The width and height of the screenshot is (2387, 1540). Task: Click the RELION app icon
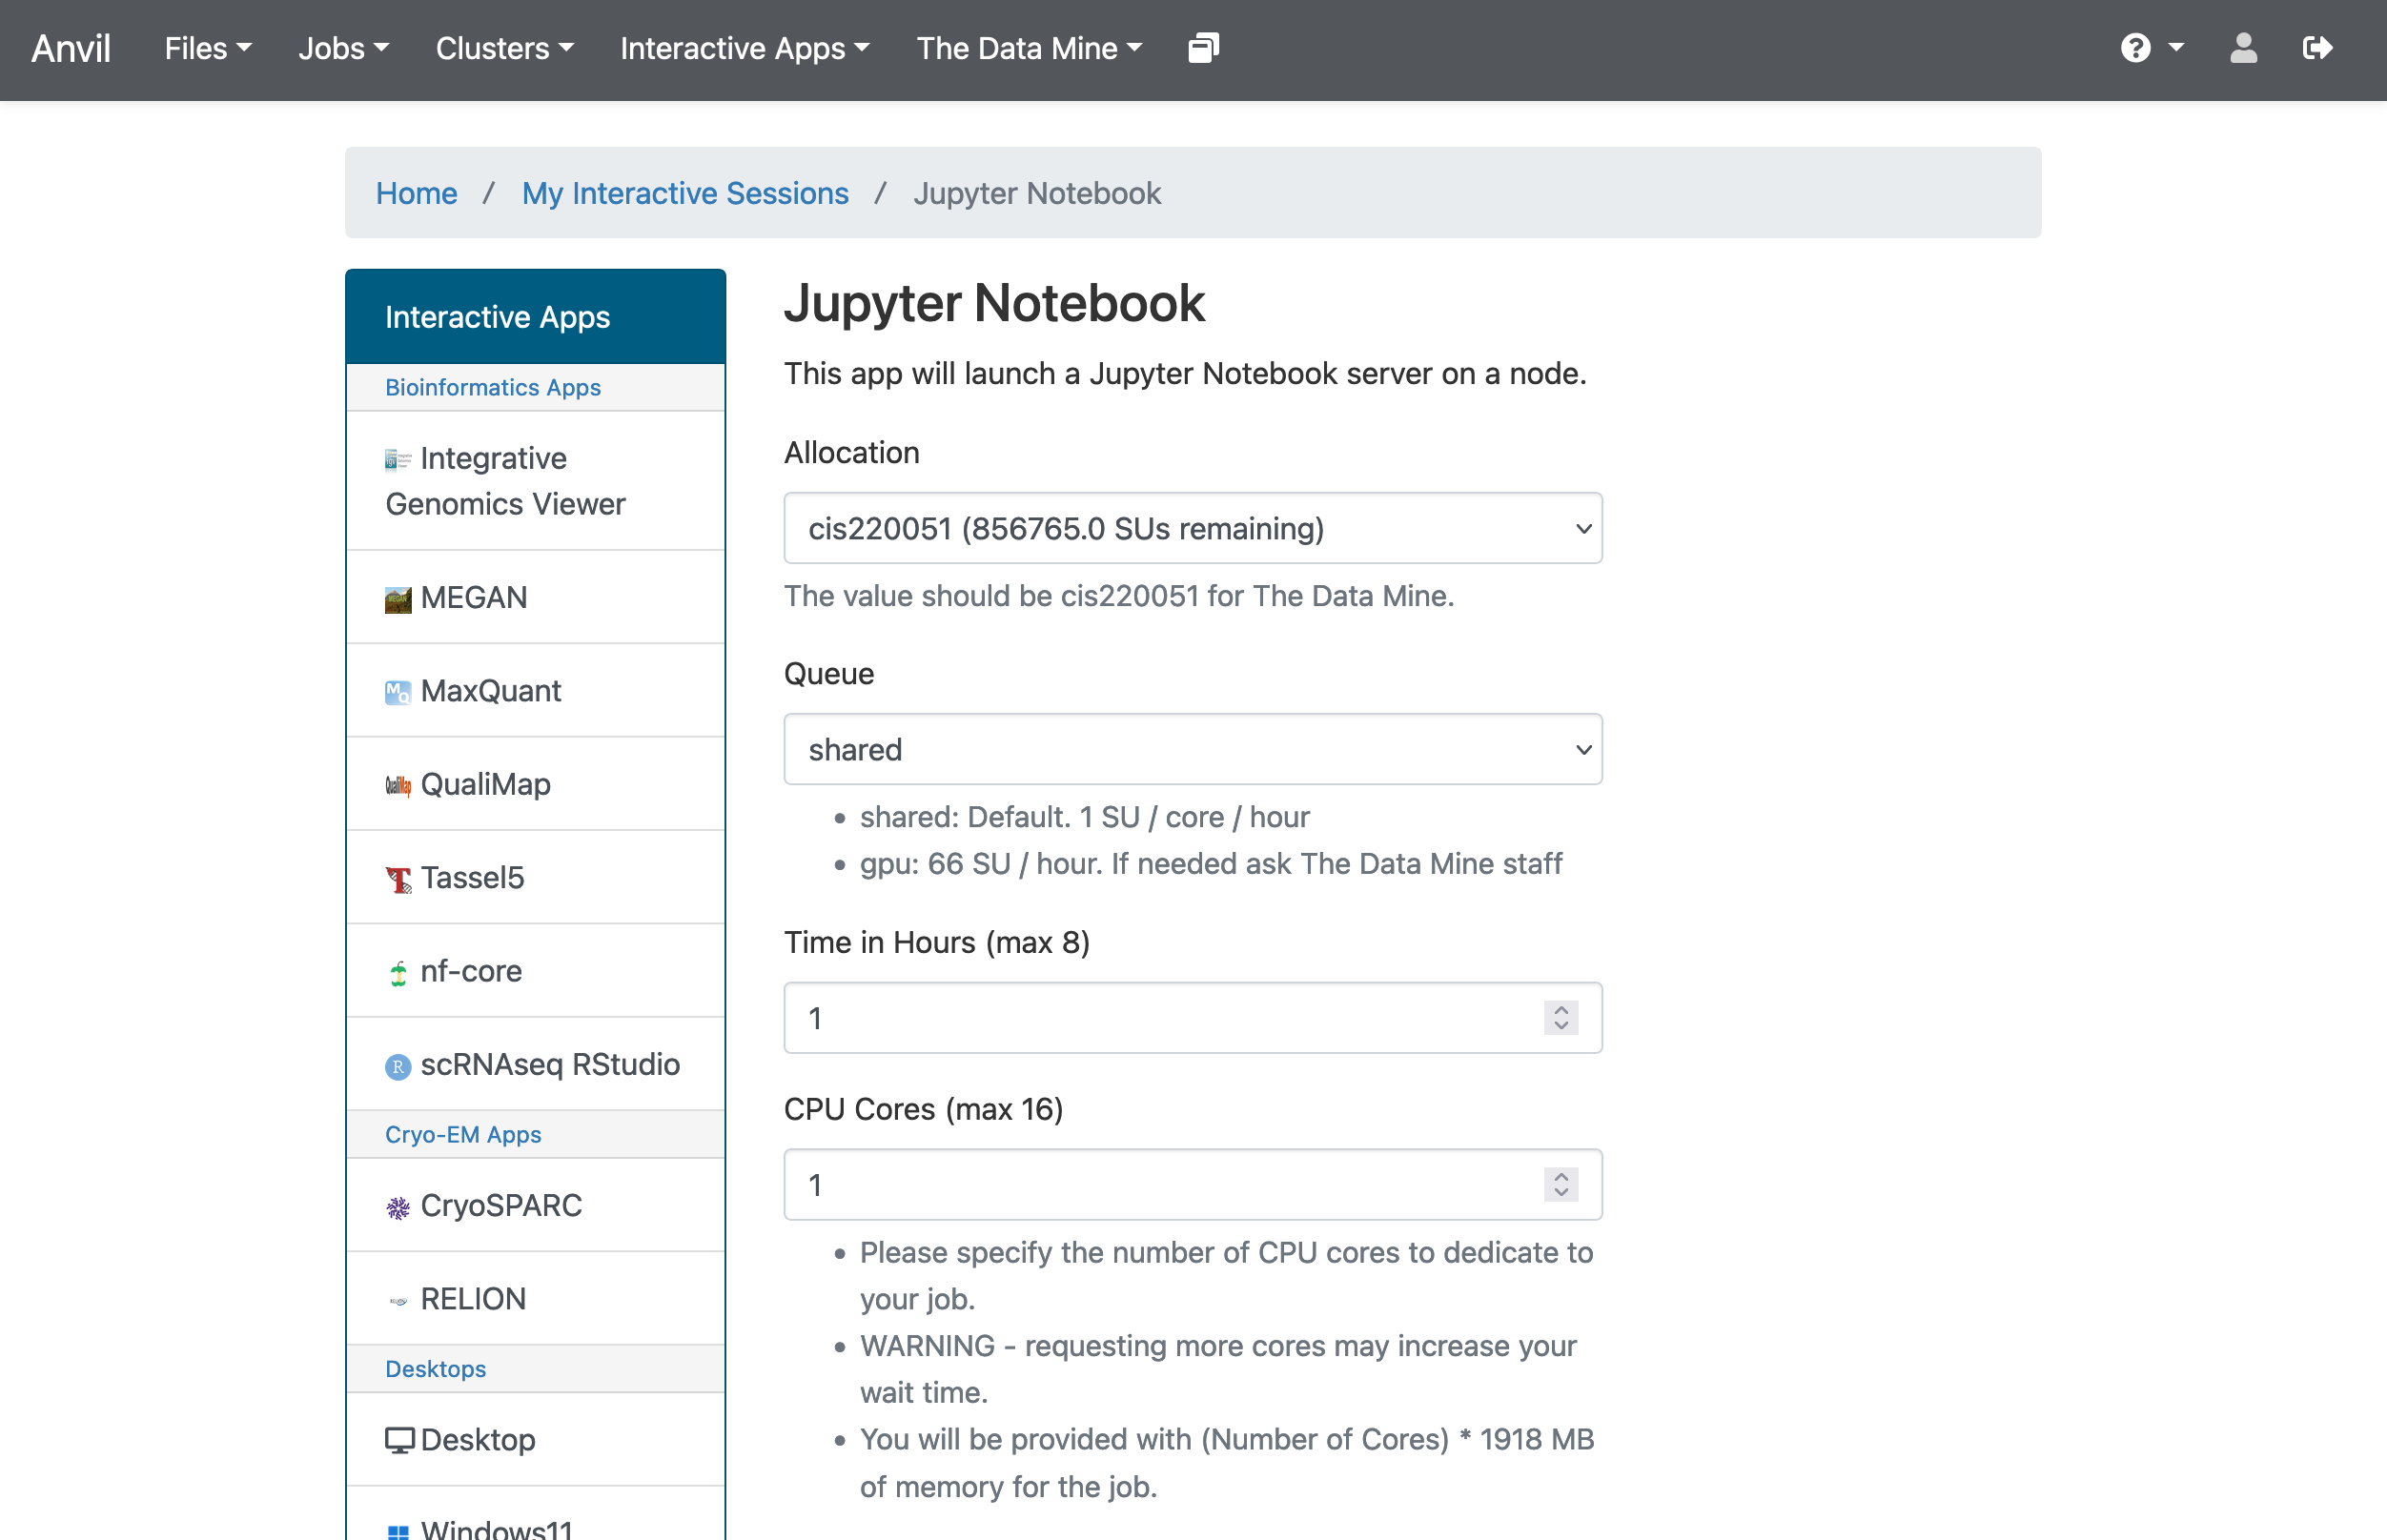click(399, 1299)
